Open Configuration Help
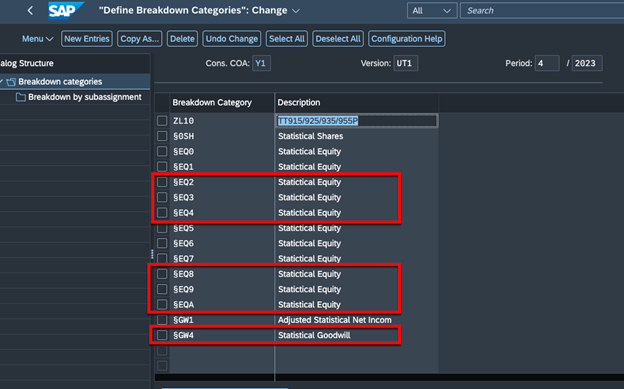Image resolution: width=624 pixels, height=389 pixels. pos(407,39)
